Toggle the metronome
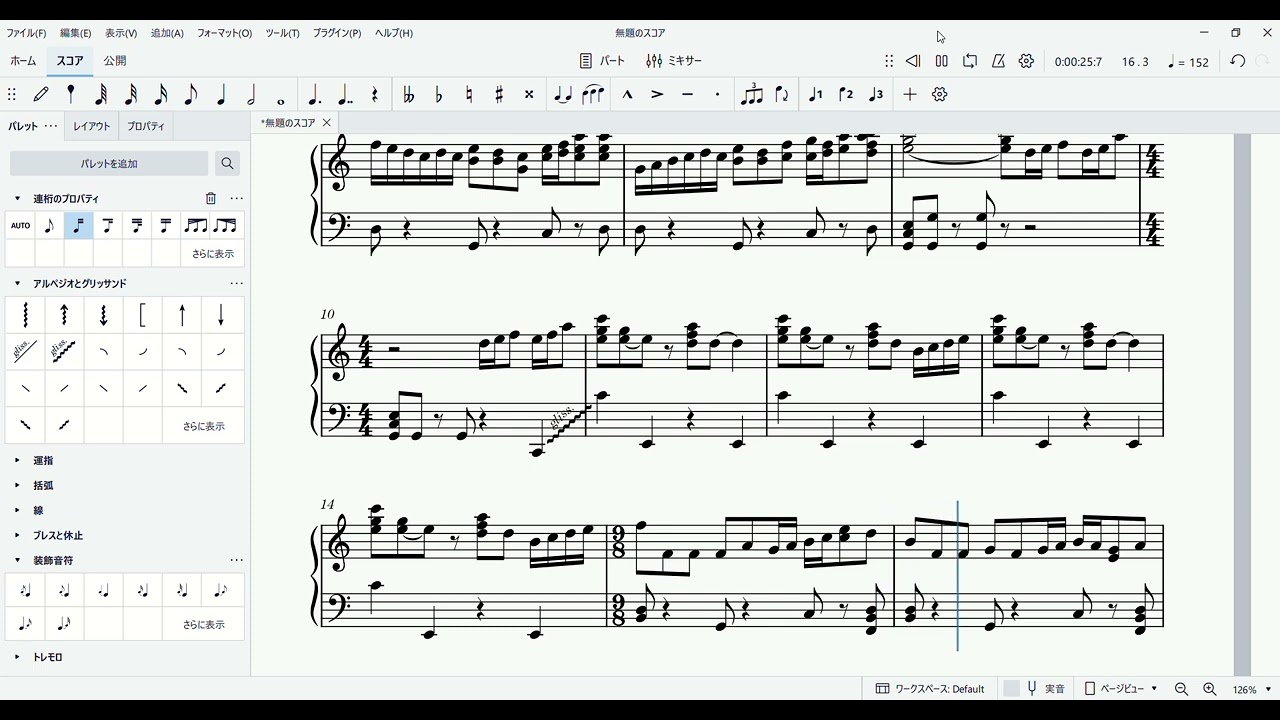Image resolution: width=1280 pixels, height=720 pixels. point(998,61)
